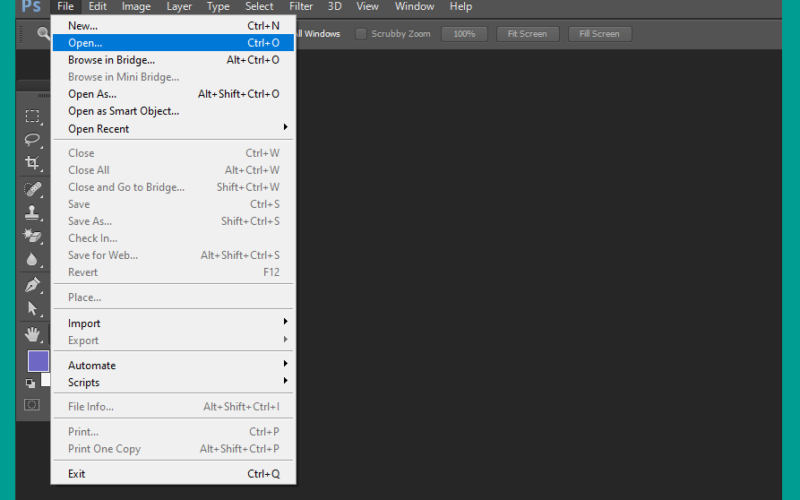Enable the Scrubby Zoom checkbox
The image size is (800, 500).
pyautogui.click(x=361, y=34)
